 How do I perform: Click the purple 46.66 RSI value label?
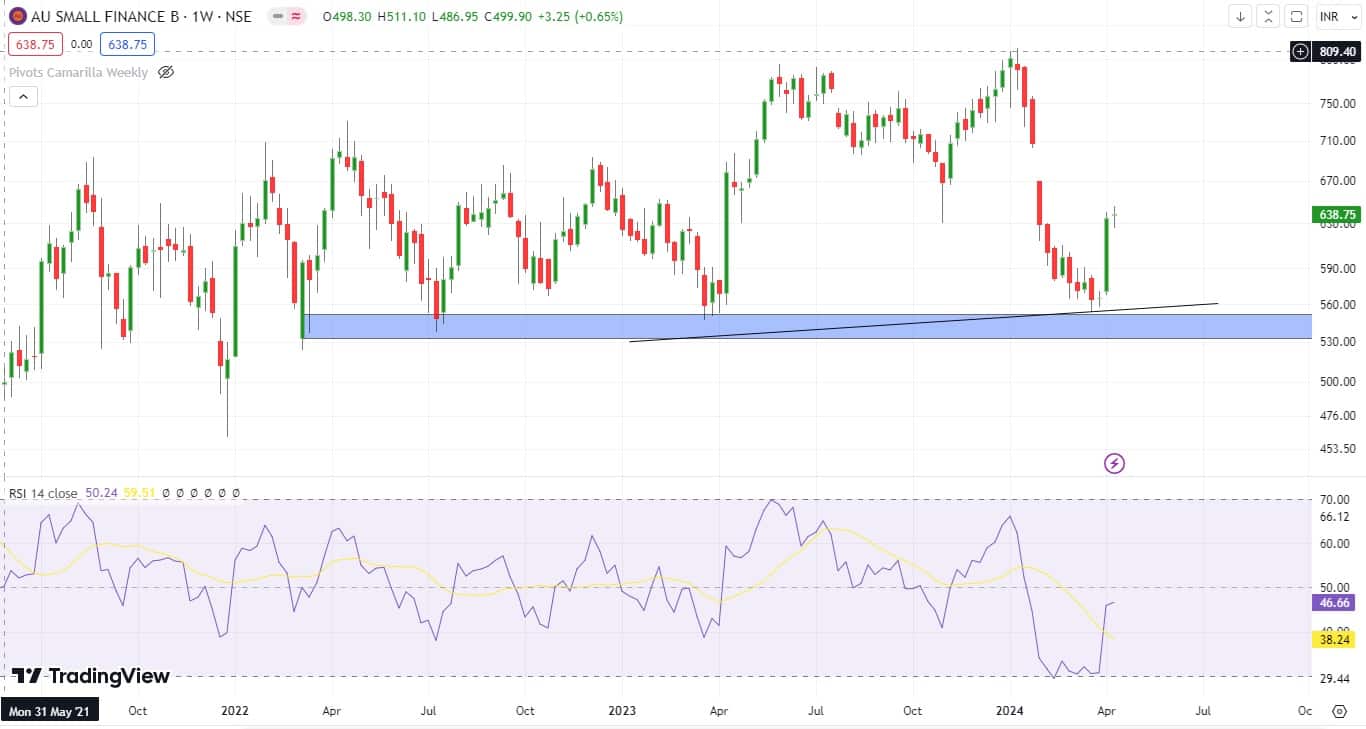(1336, 603)
